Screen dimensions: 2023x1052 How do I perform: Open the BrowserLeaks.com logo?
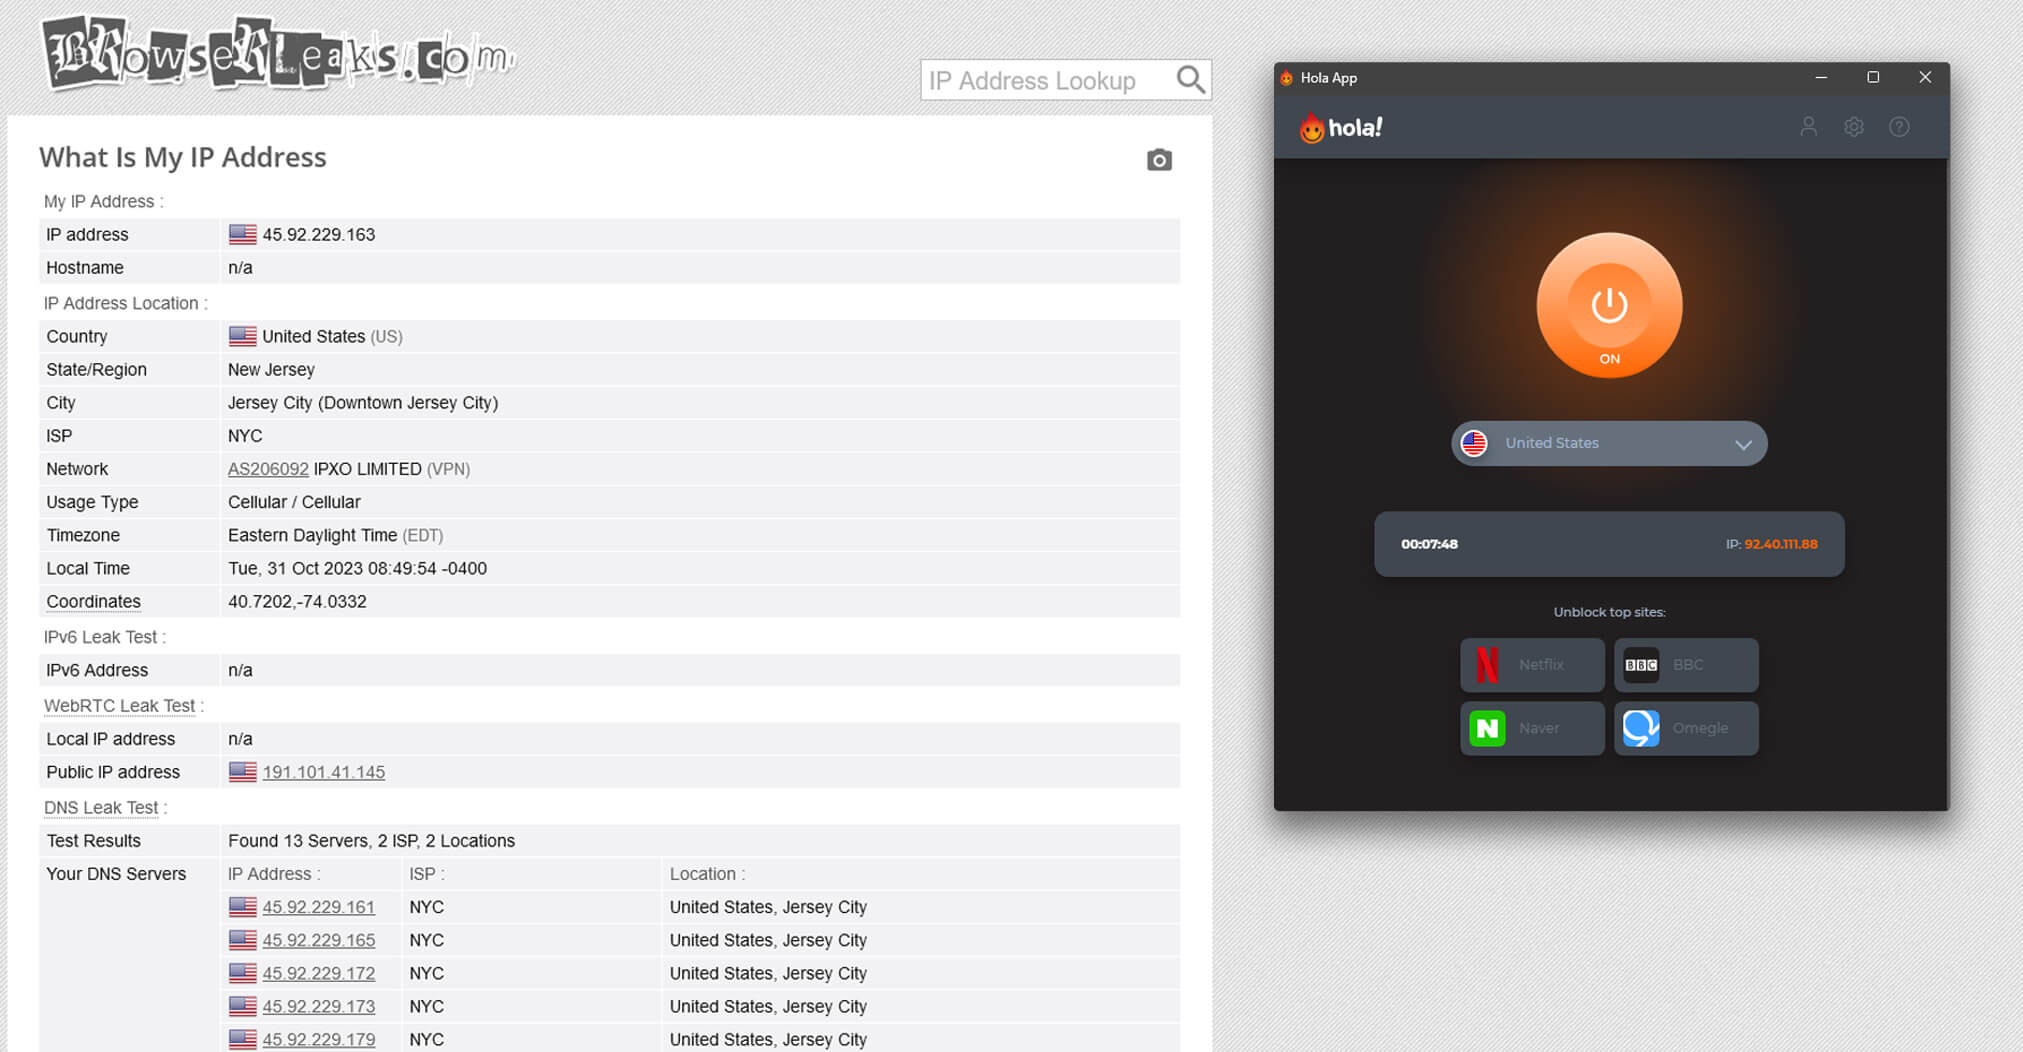(278, 53)
